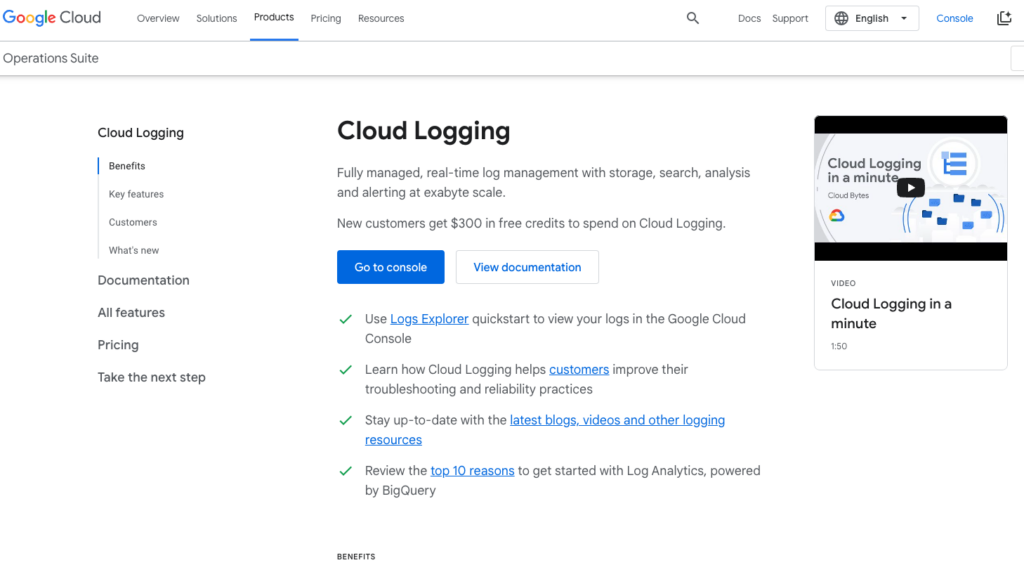Click the green checkmark beside top 10 reasons

click(x=345, y=471)
